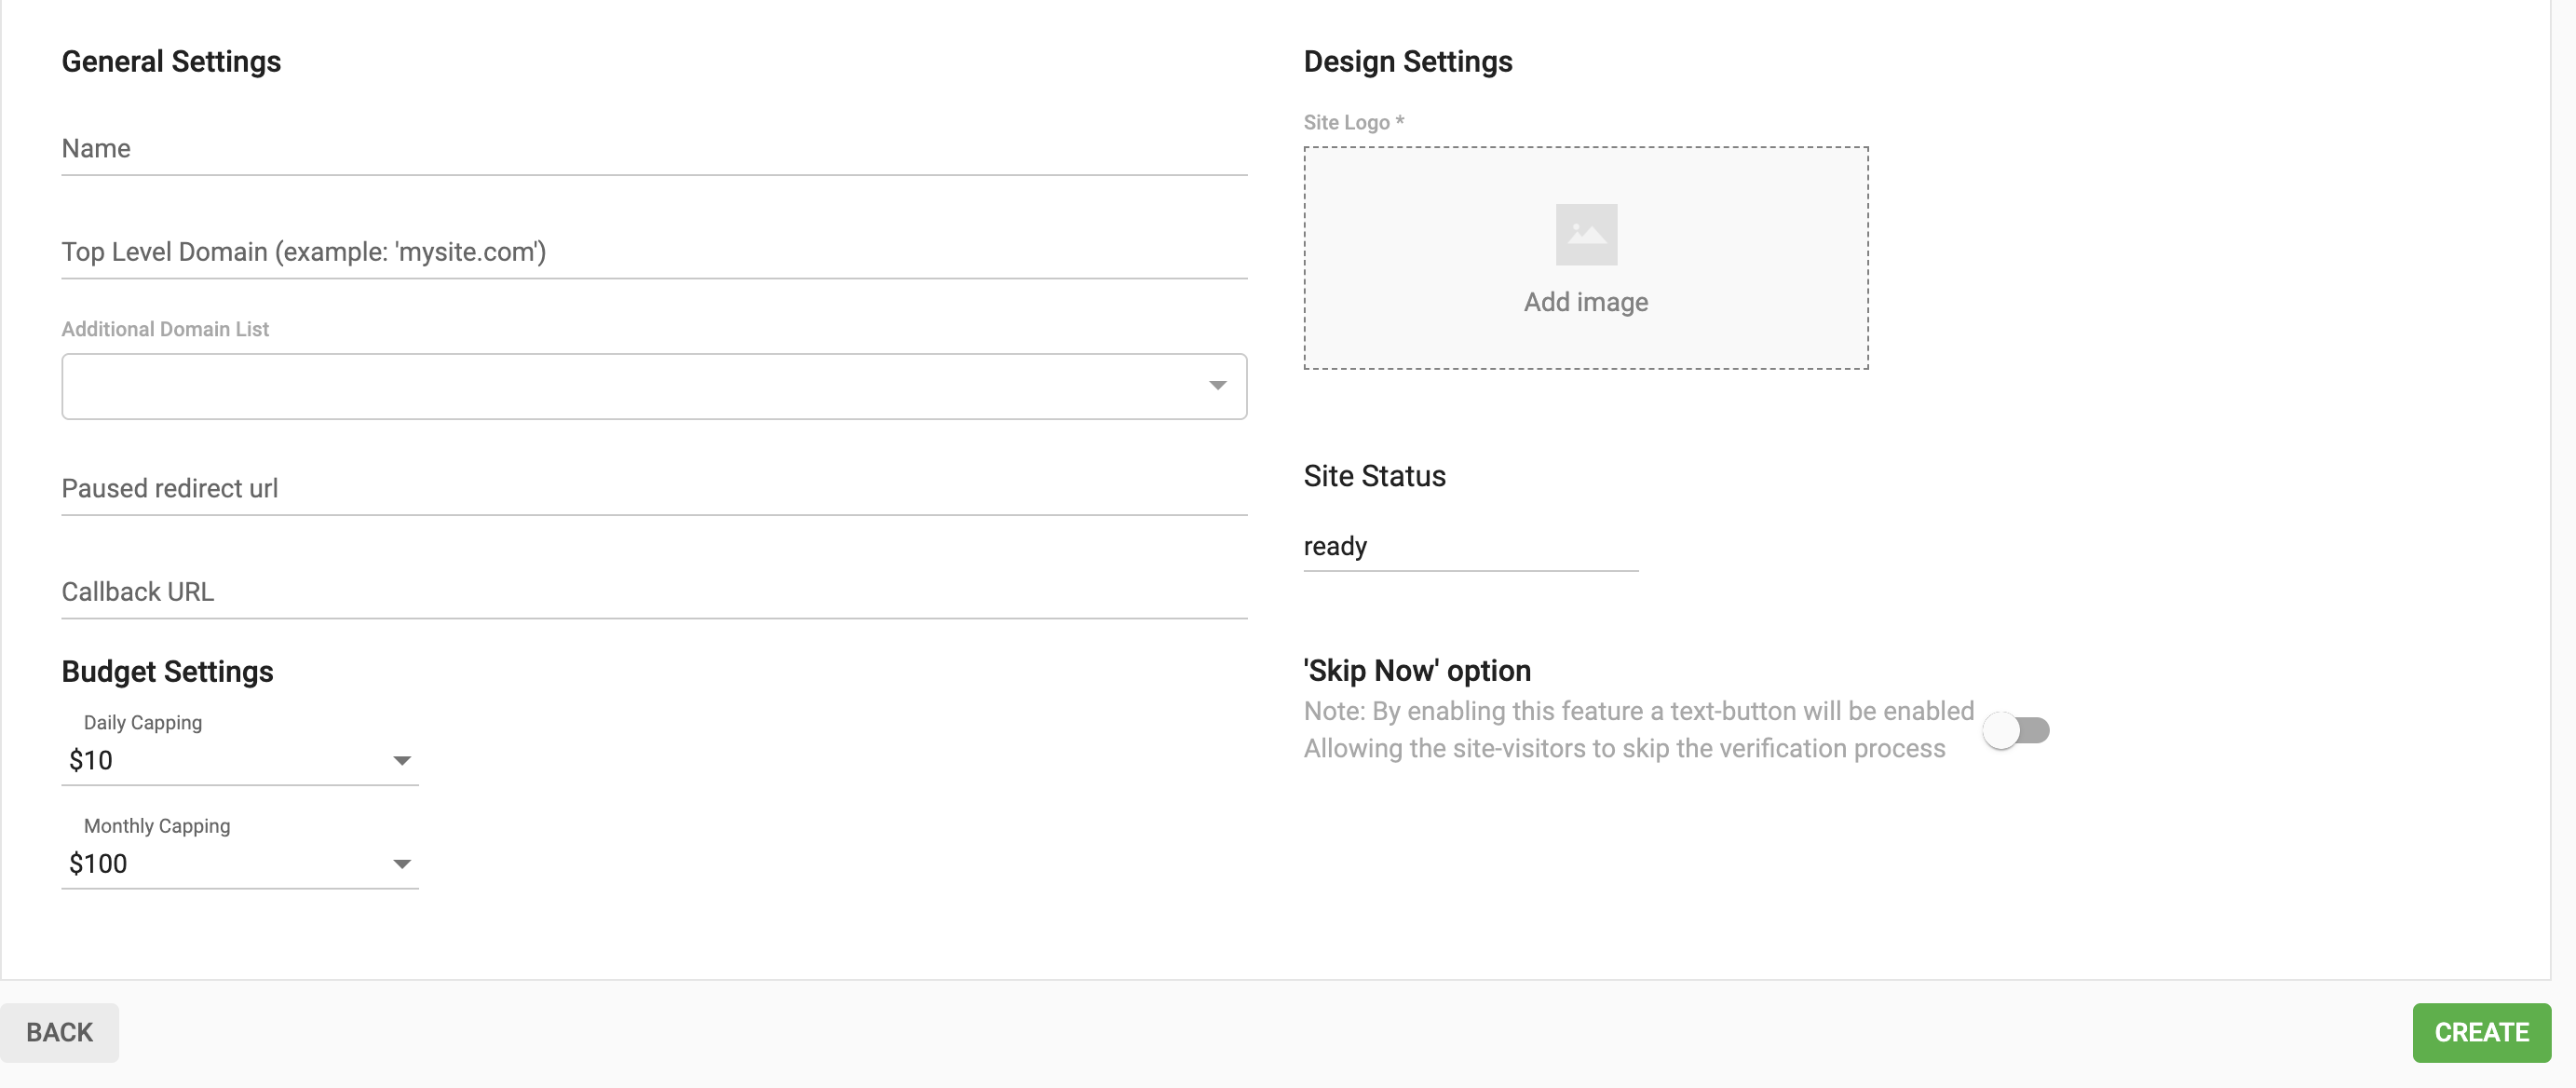Toggle the 'Skip Now' option switch
This screenshot has width=2576, height=1088.
point(2016,730)
